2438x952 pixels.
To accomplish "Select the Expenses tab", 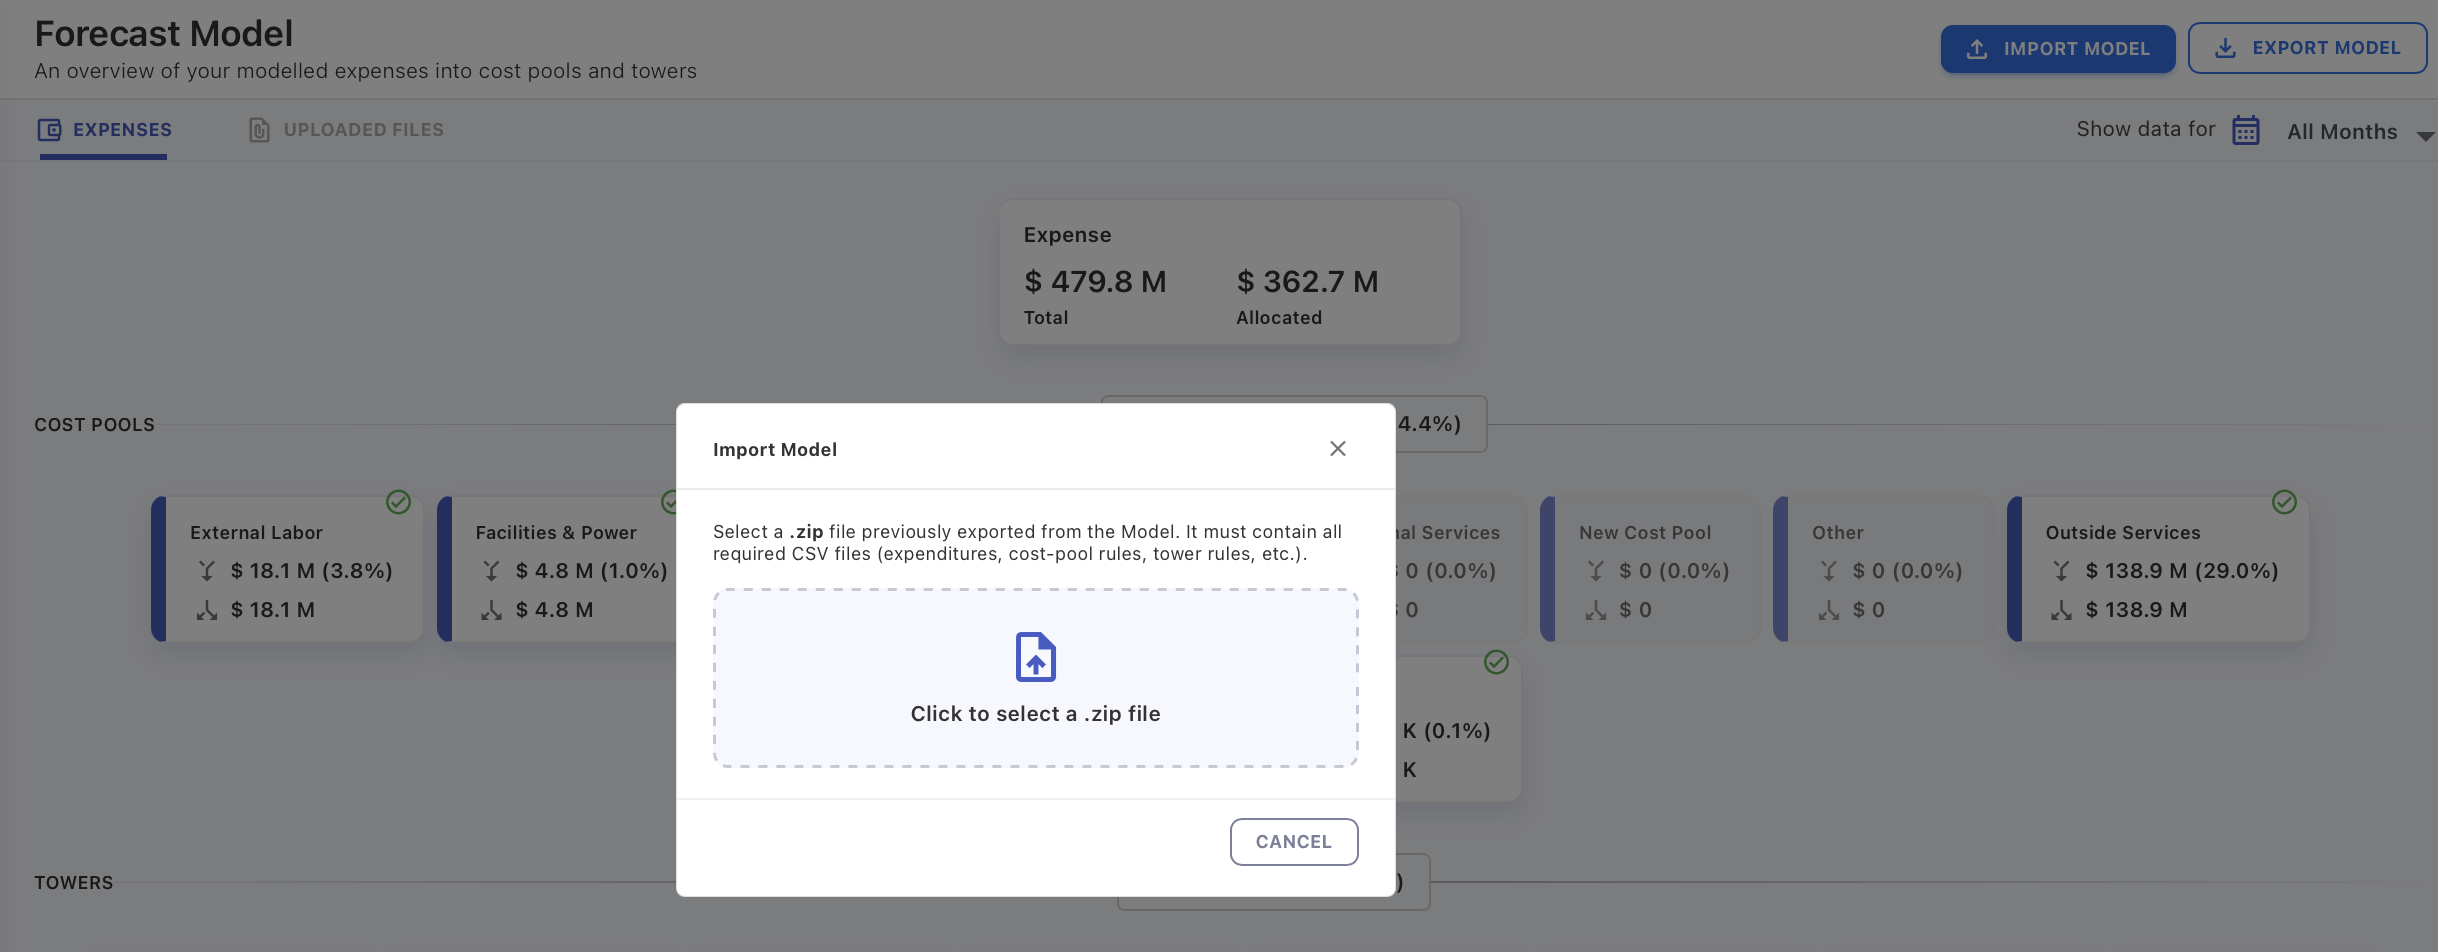I will 105,130.
